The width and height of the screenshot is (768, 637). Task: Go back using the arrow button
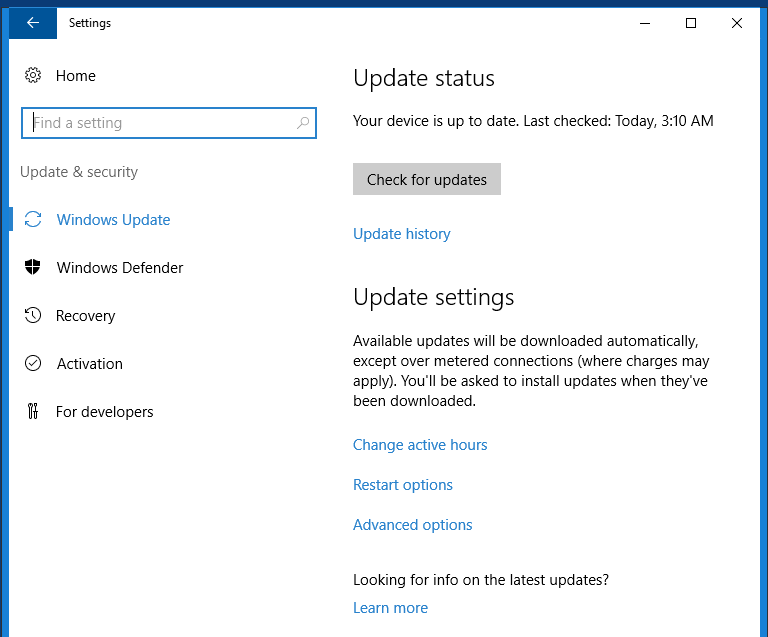pyautogui.click(x=33, y=23)
